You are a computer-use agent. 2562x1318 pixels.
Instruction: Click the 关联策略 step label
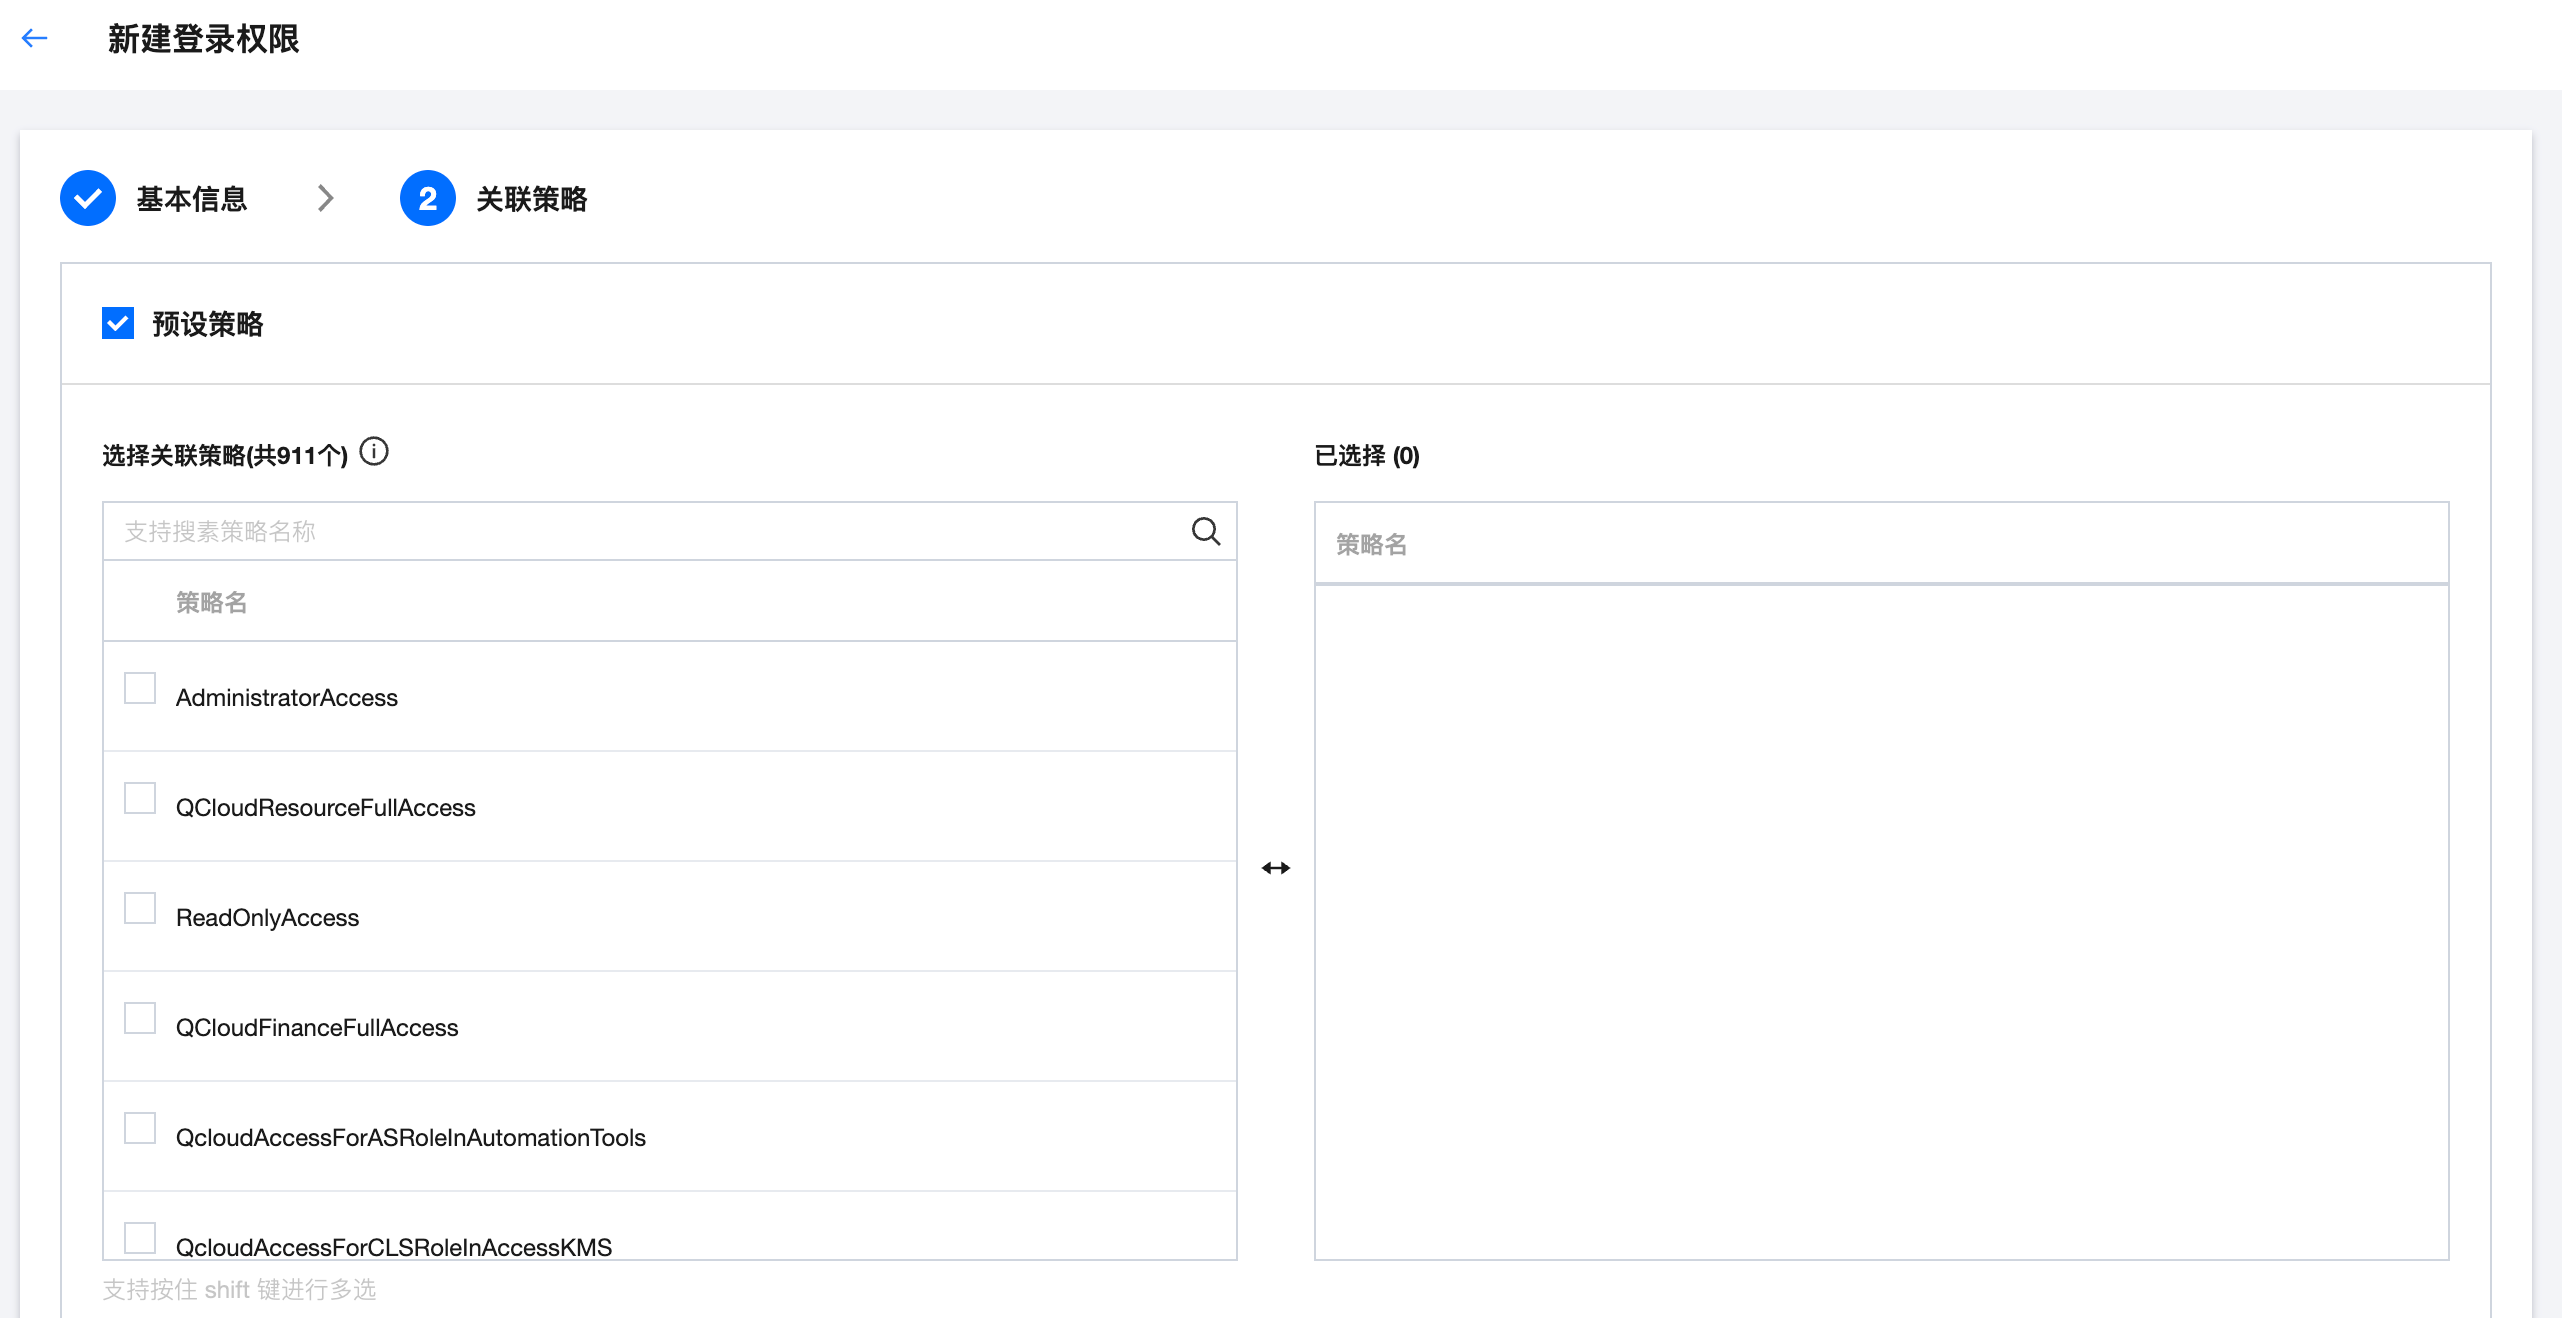click(x=531, y=199)
